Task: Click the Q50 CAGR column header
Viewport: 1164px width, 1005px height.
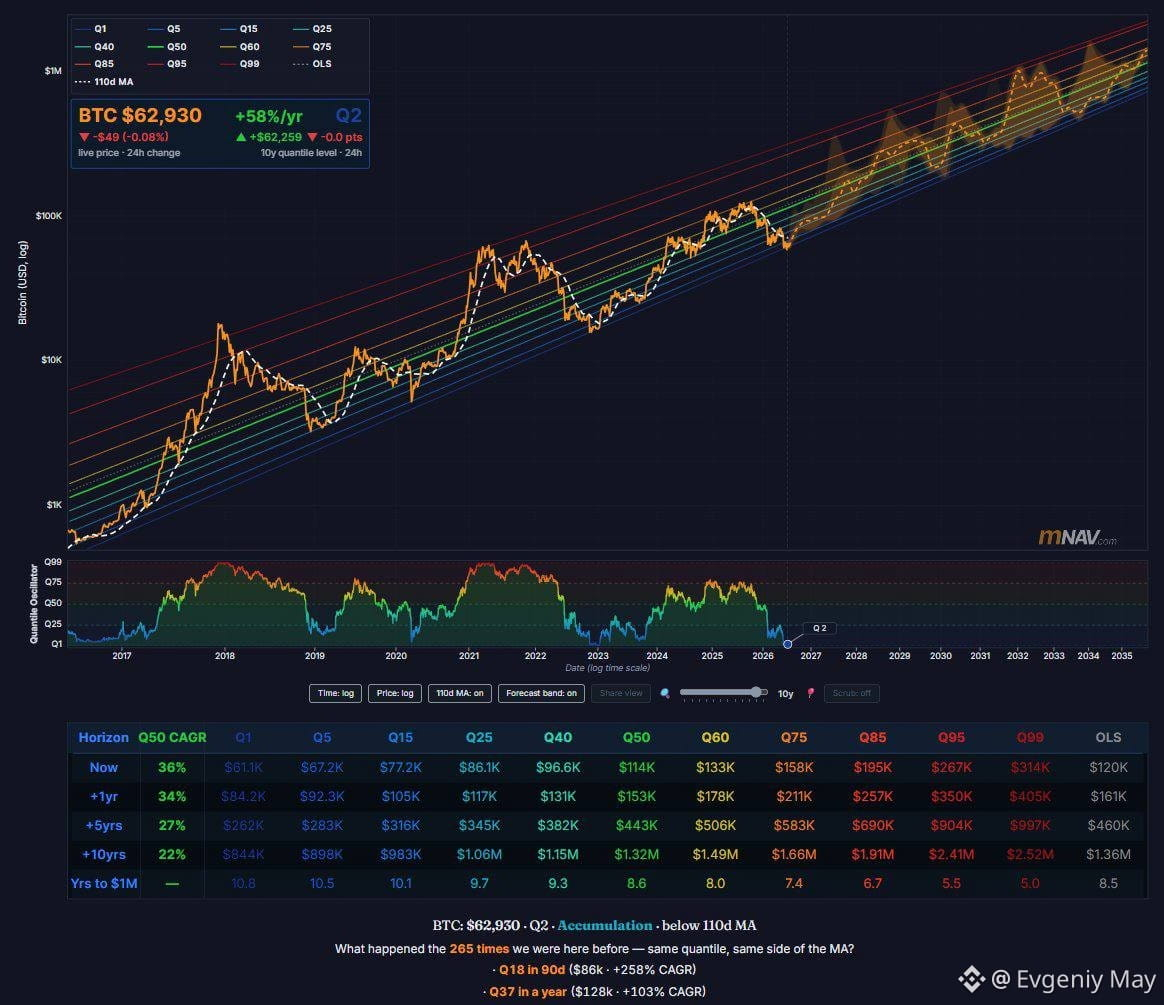Action: (x=172, y=737)
